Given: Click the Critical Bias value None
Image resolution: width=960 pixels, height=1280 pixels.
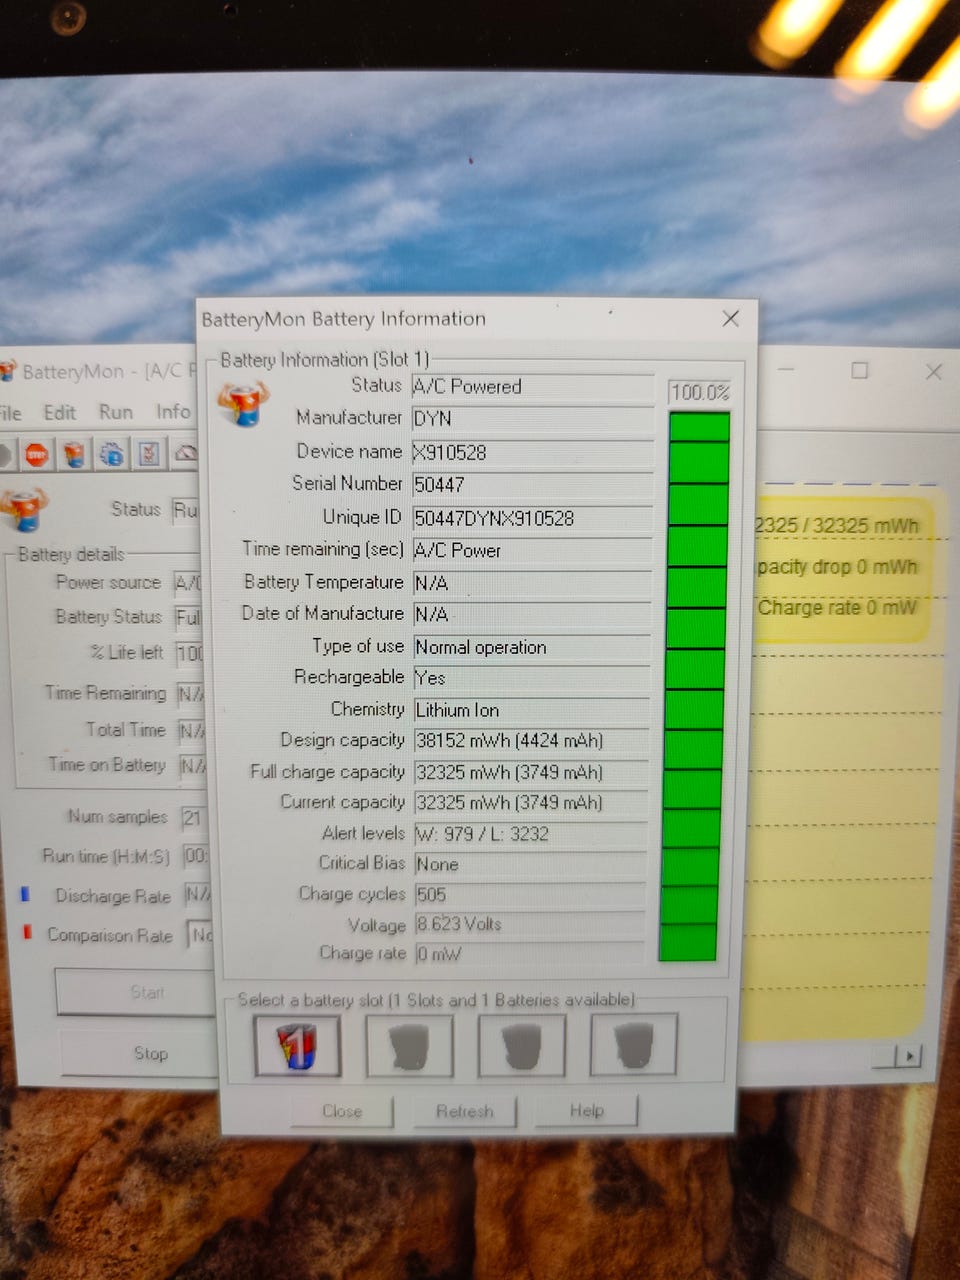Looking at the screenshot, I should [x=529, y=864].
